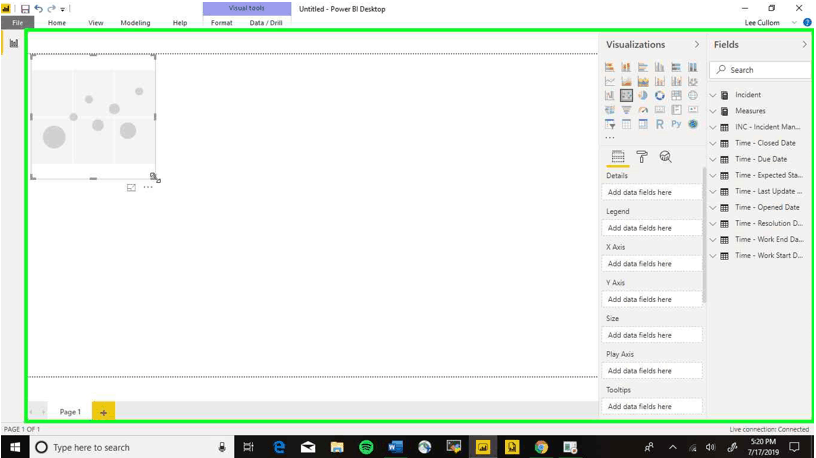Switch to Report view in left sidebar
The width and height of the screenshot is (816, 458).
coord(14,43)
